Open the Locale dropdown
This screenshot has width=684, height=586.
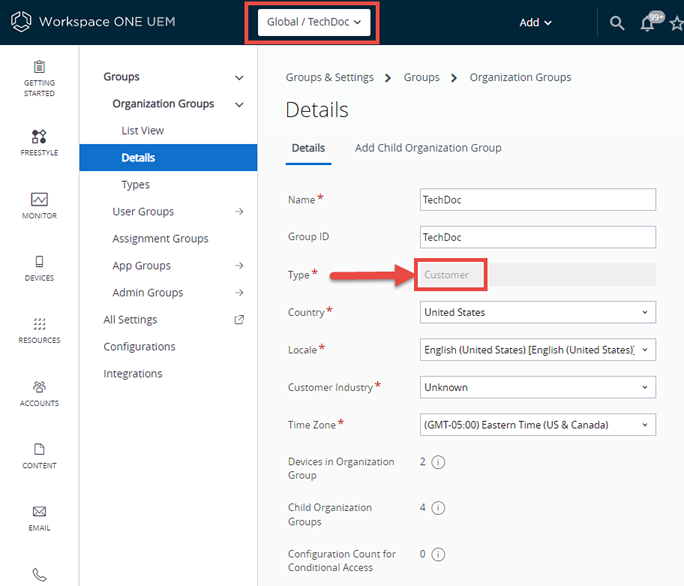[537, 350]
